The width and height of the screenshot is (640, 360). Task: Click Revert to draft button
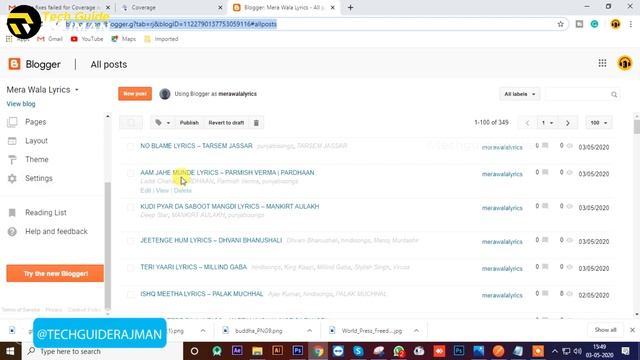coord(226,123)
